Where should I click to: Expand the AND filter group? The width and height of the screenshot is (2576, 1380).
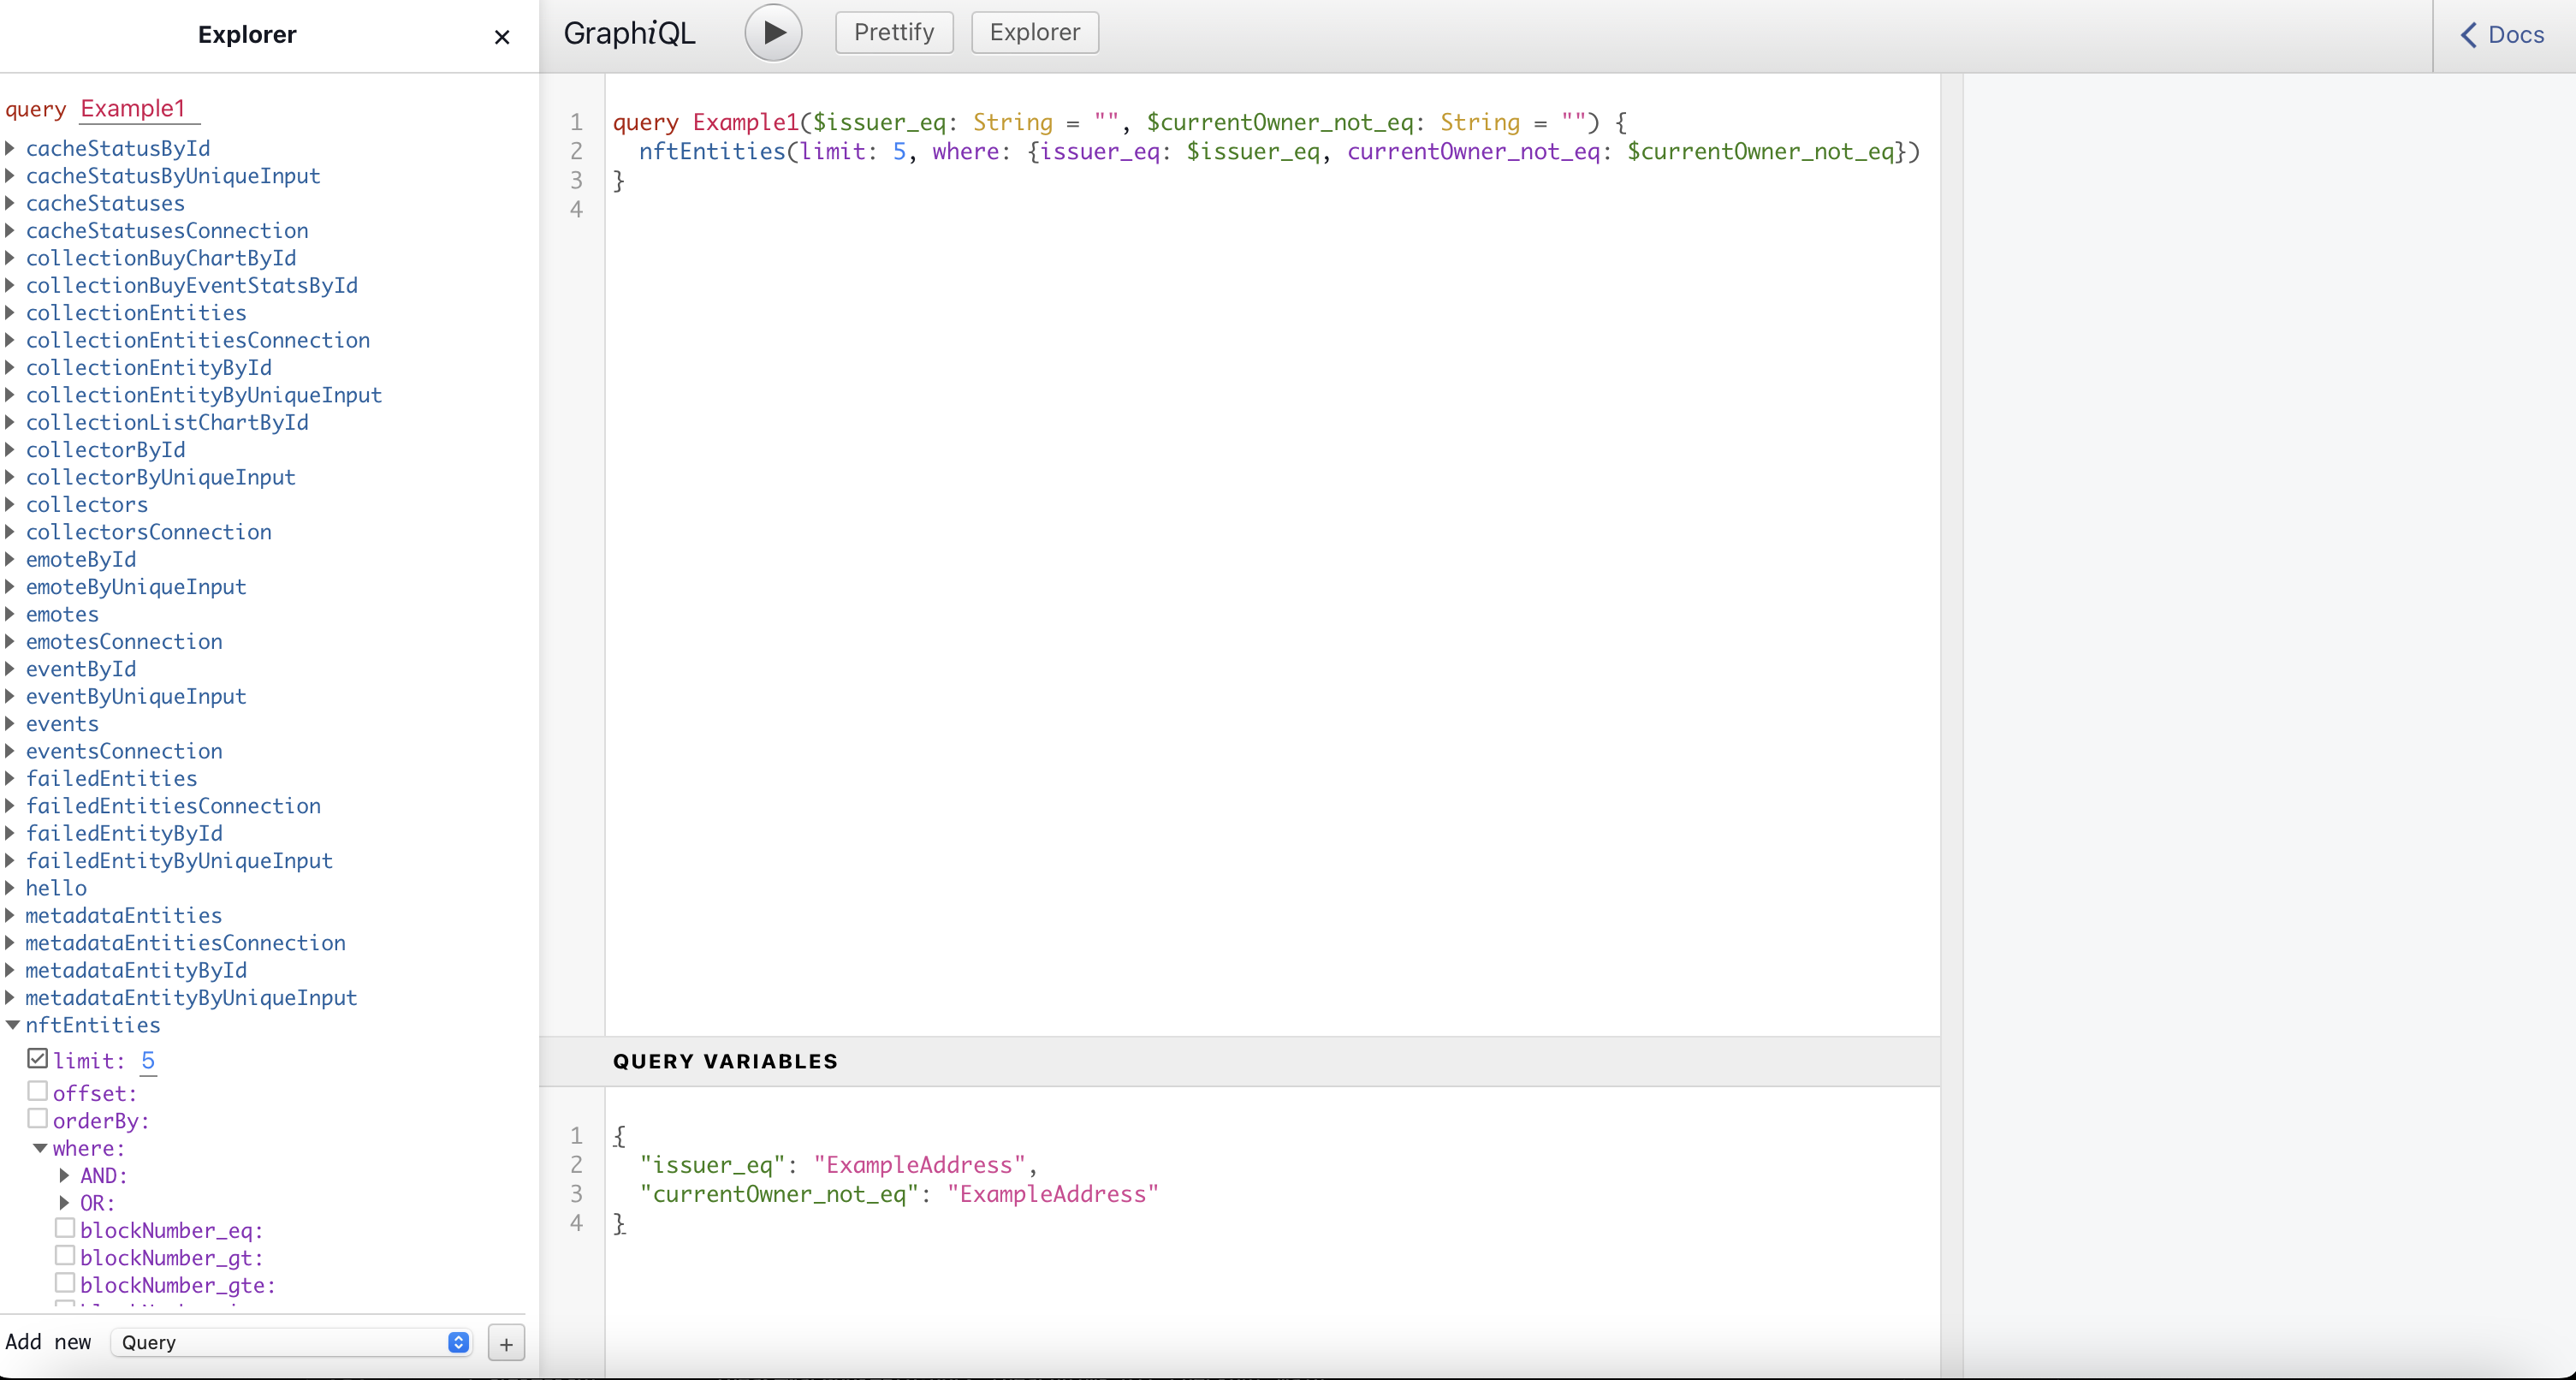65,1176
